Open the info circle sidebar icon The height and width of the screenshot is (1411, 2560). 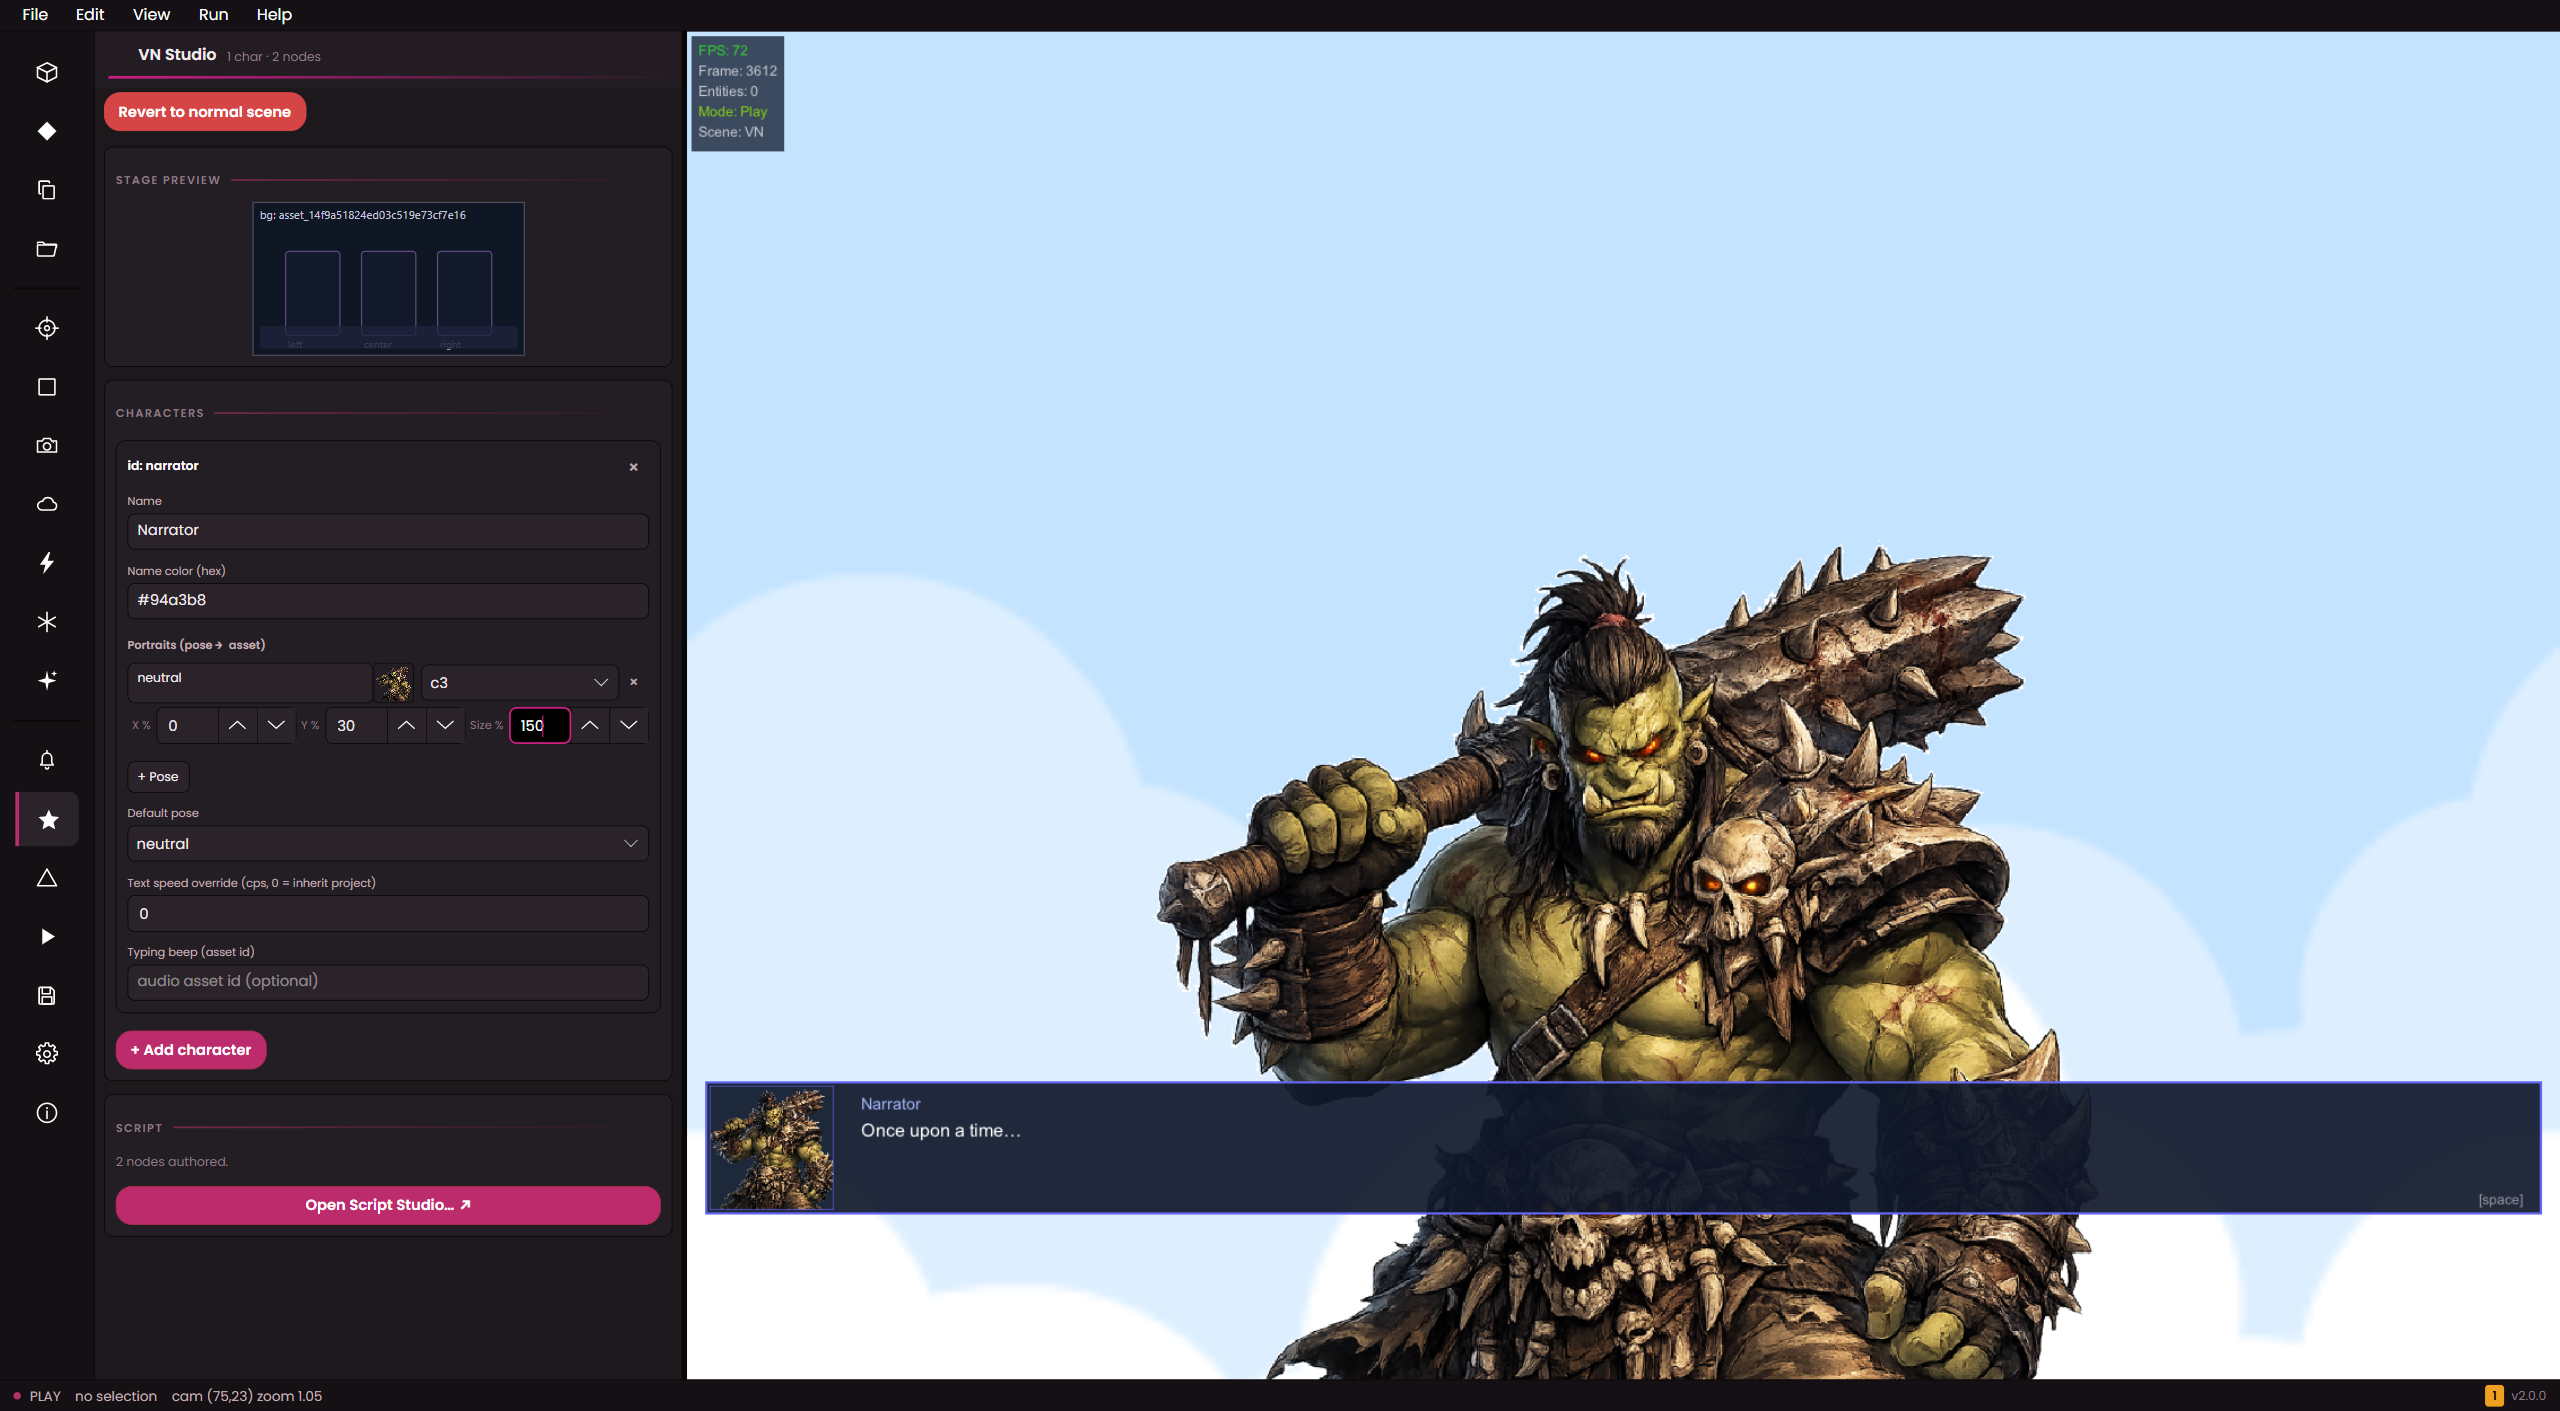point(47,1113)
